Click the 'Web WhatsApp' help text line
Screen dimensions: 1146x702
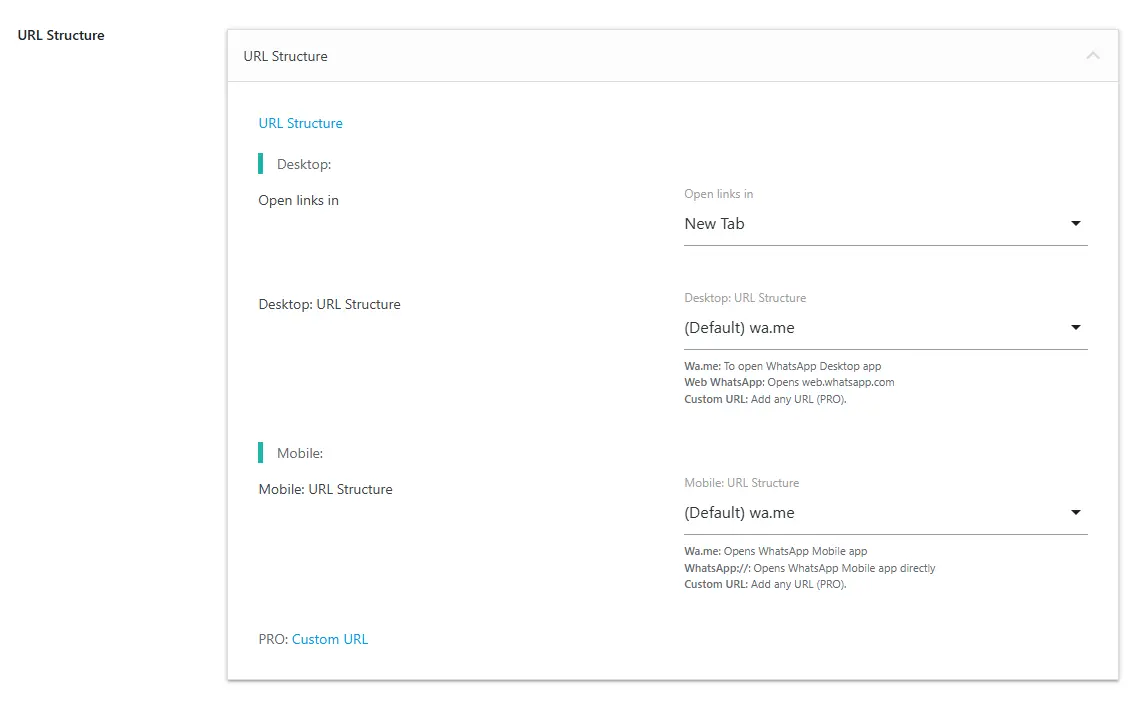pyautogui.click(x=789, y=382)
